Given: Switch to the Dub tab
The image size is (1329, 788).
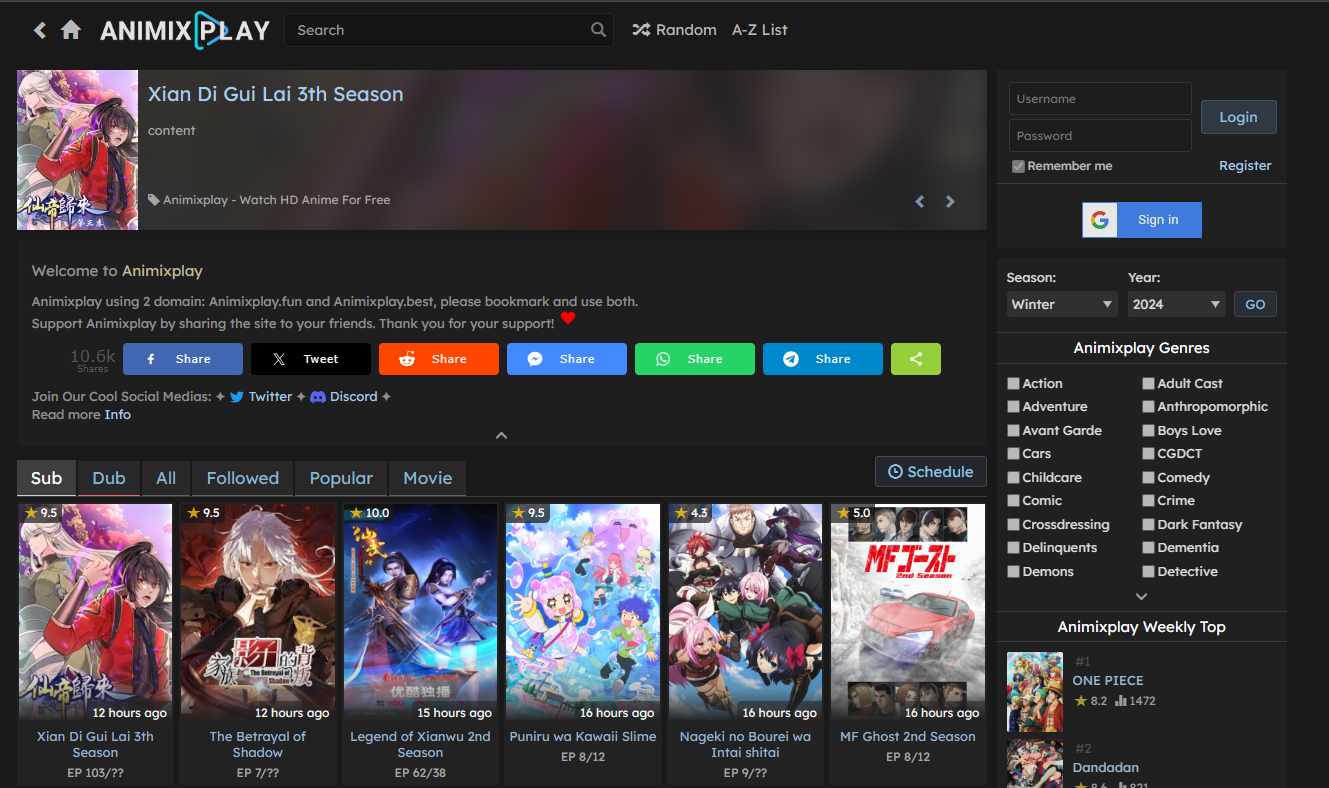Looking at the screenshot, I should coord(109,478).
